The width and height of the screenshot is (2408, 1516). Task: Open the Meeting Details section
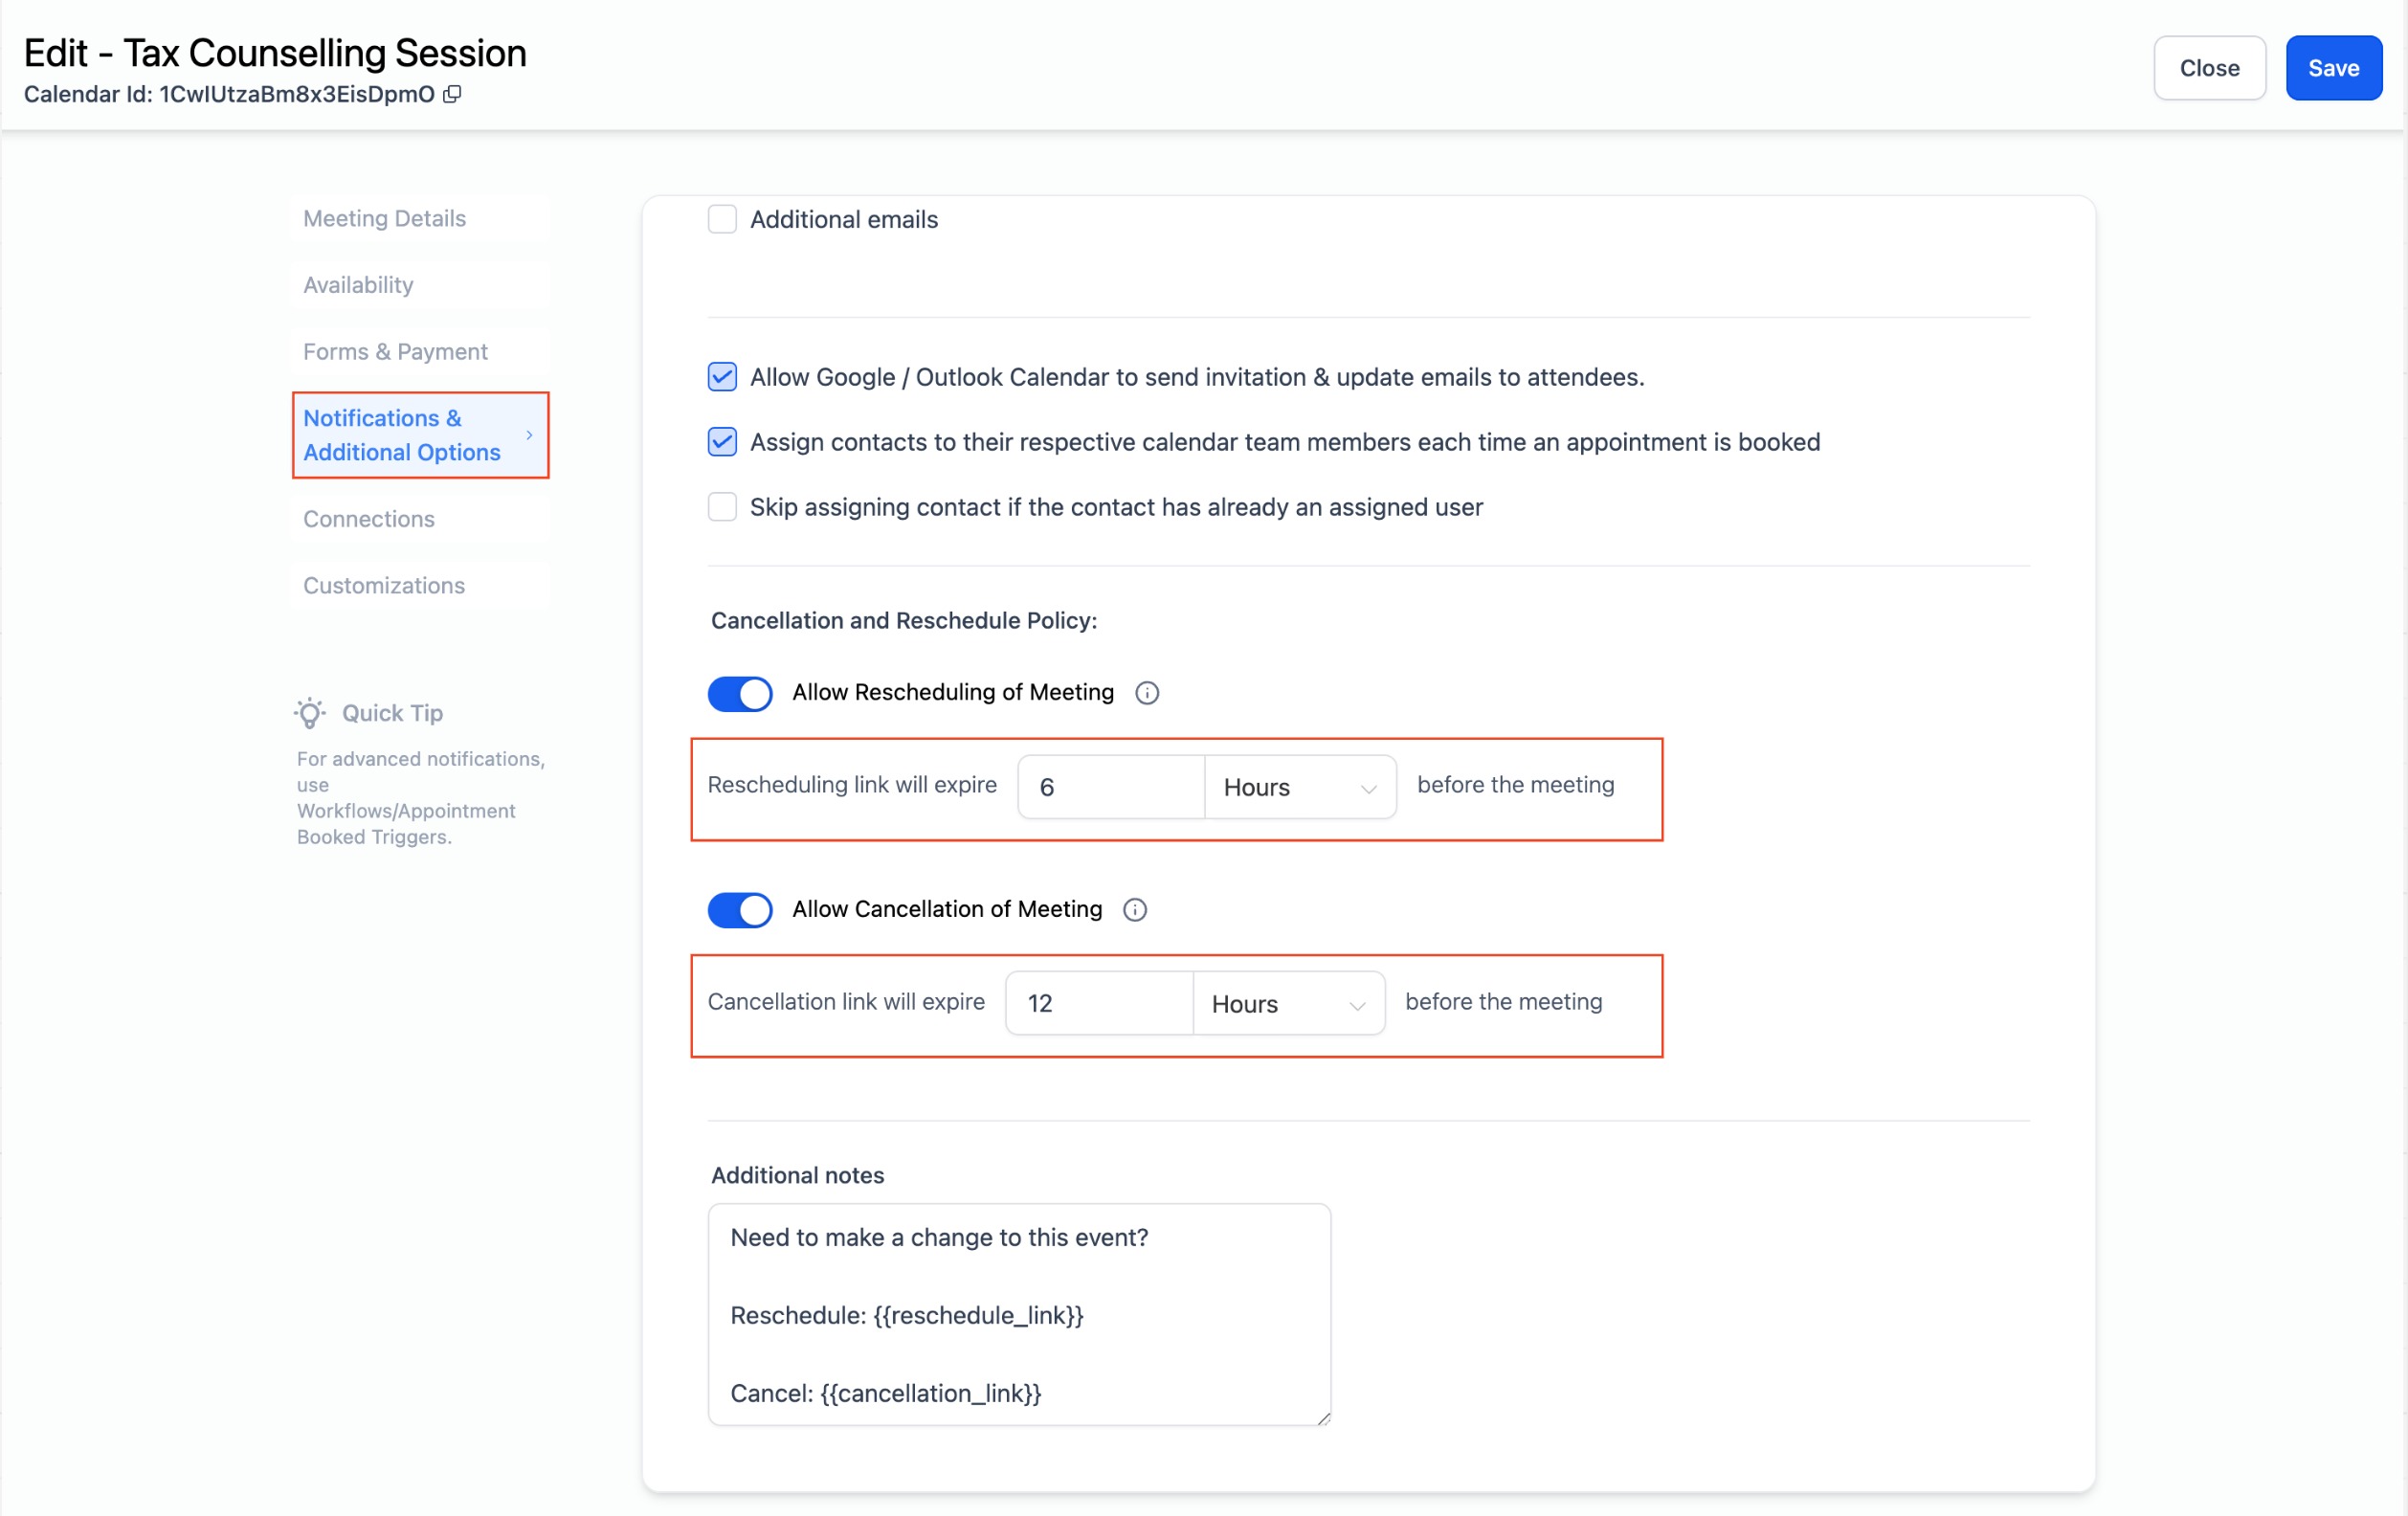[x=385, y=218]
